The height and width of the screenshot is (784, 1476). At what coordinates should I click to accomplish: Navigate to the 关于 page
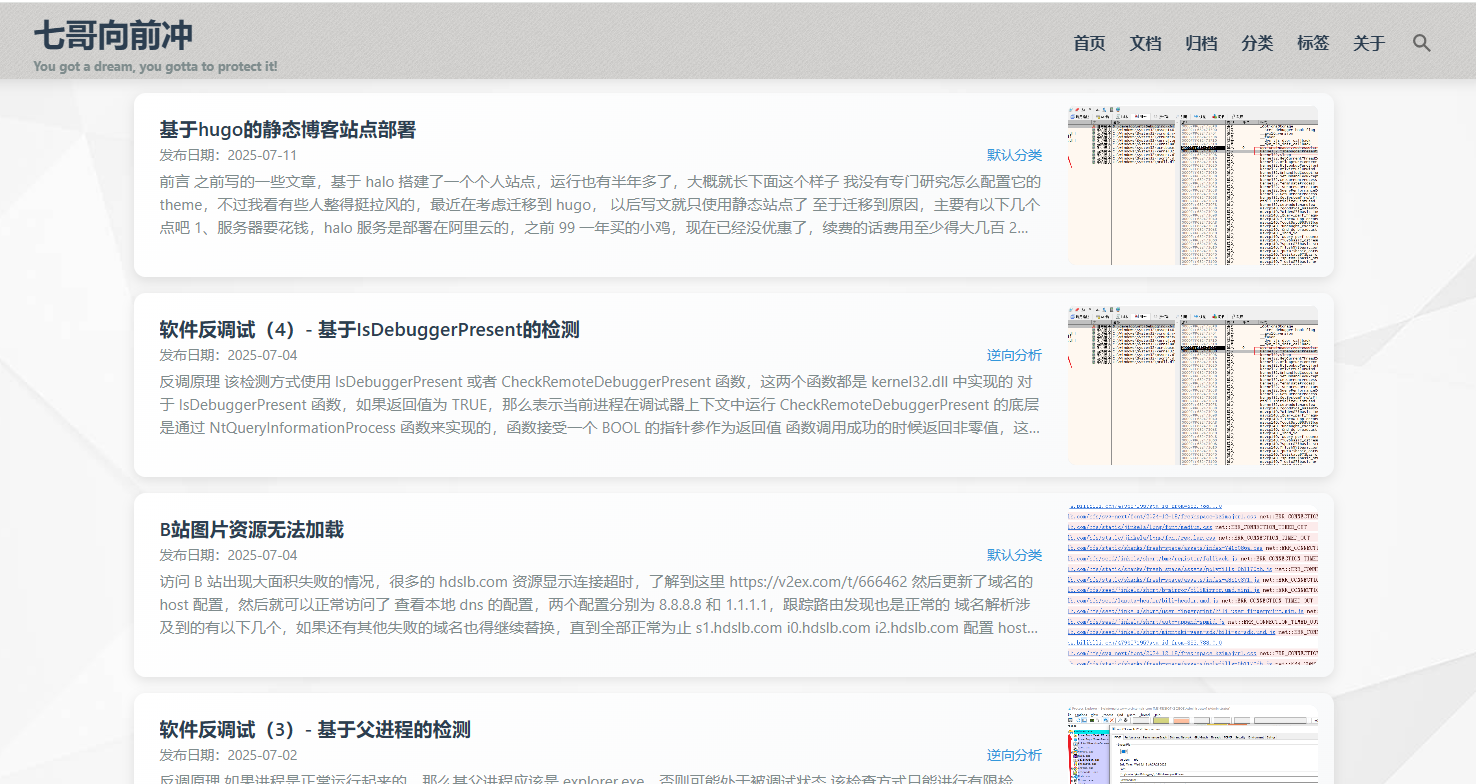click(1369, 43)
